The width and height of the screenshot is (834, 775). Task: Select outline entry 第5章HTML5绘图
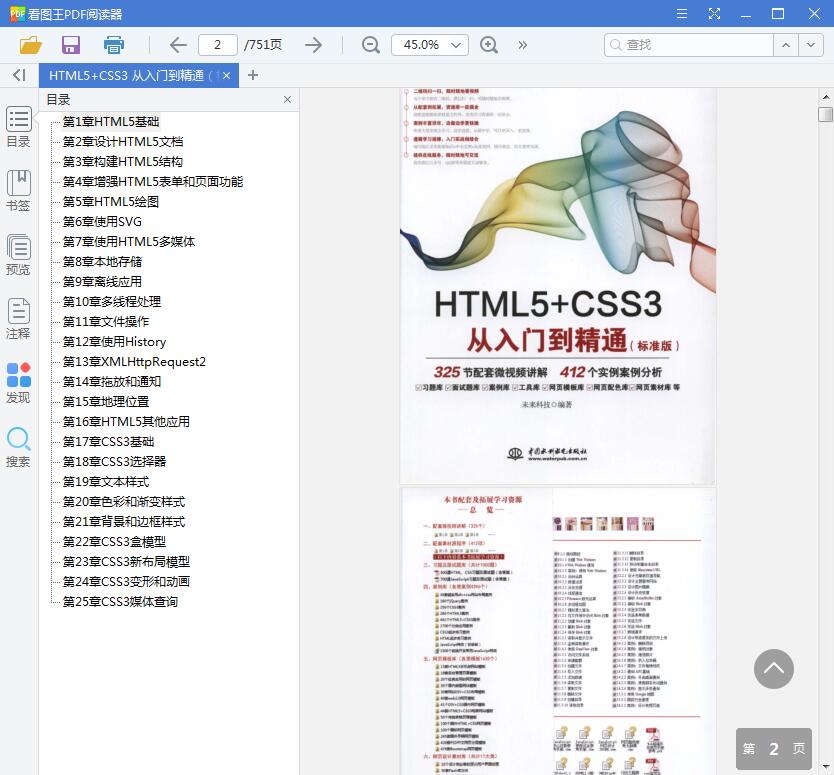[x=111, y=202]
